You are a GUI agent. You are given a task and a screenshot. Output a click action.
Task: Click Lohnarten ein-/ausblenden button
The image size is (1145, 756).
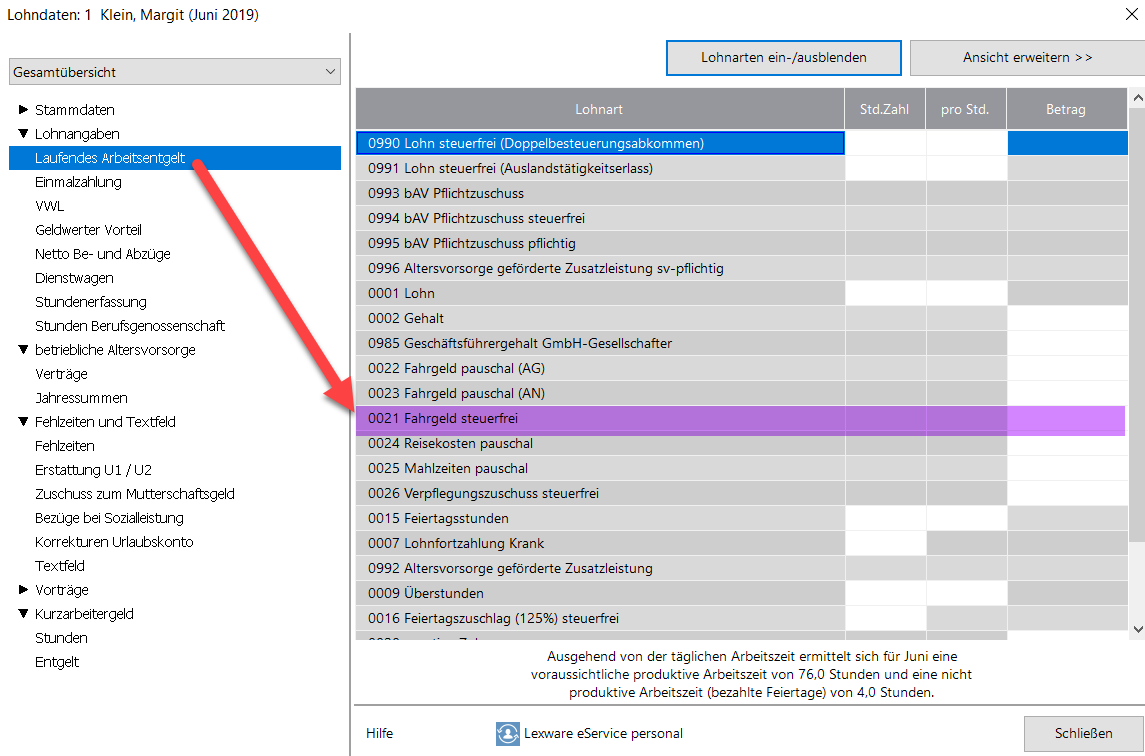[783, 58]
